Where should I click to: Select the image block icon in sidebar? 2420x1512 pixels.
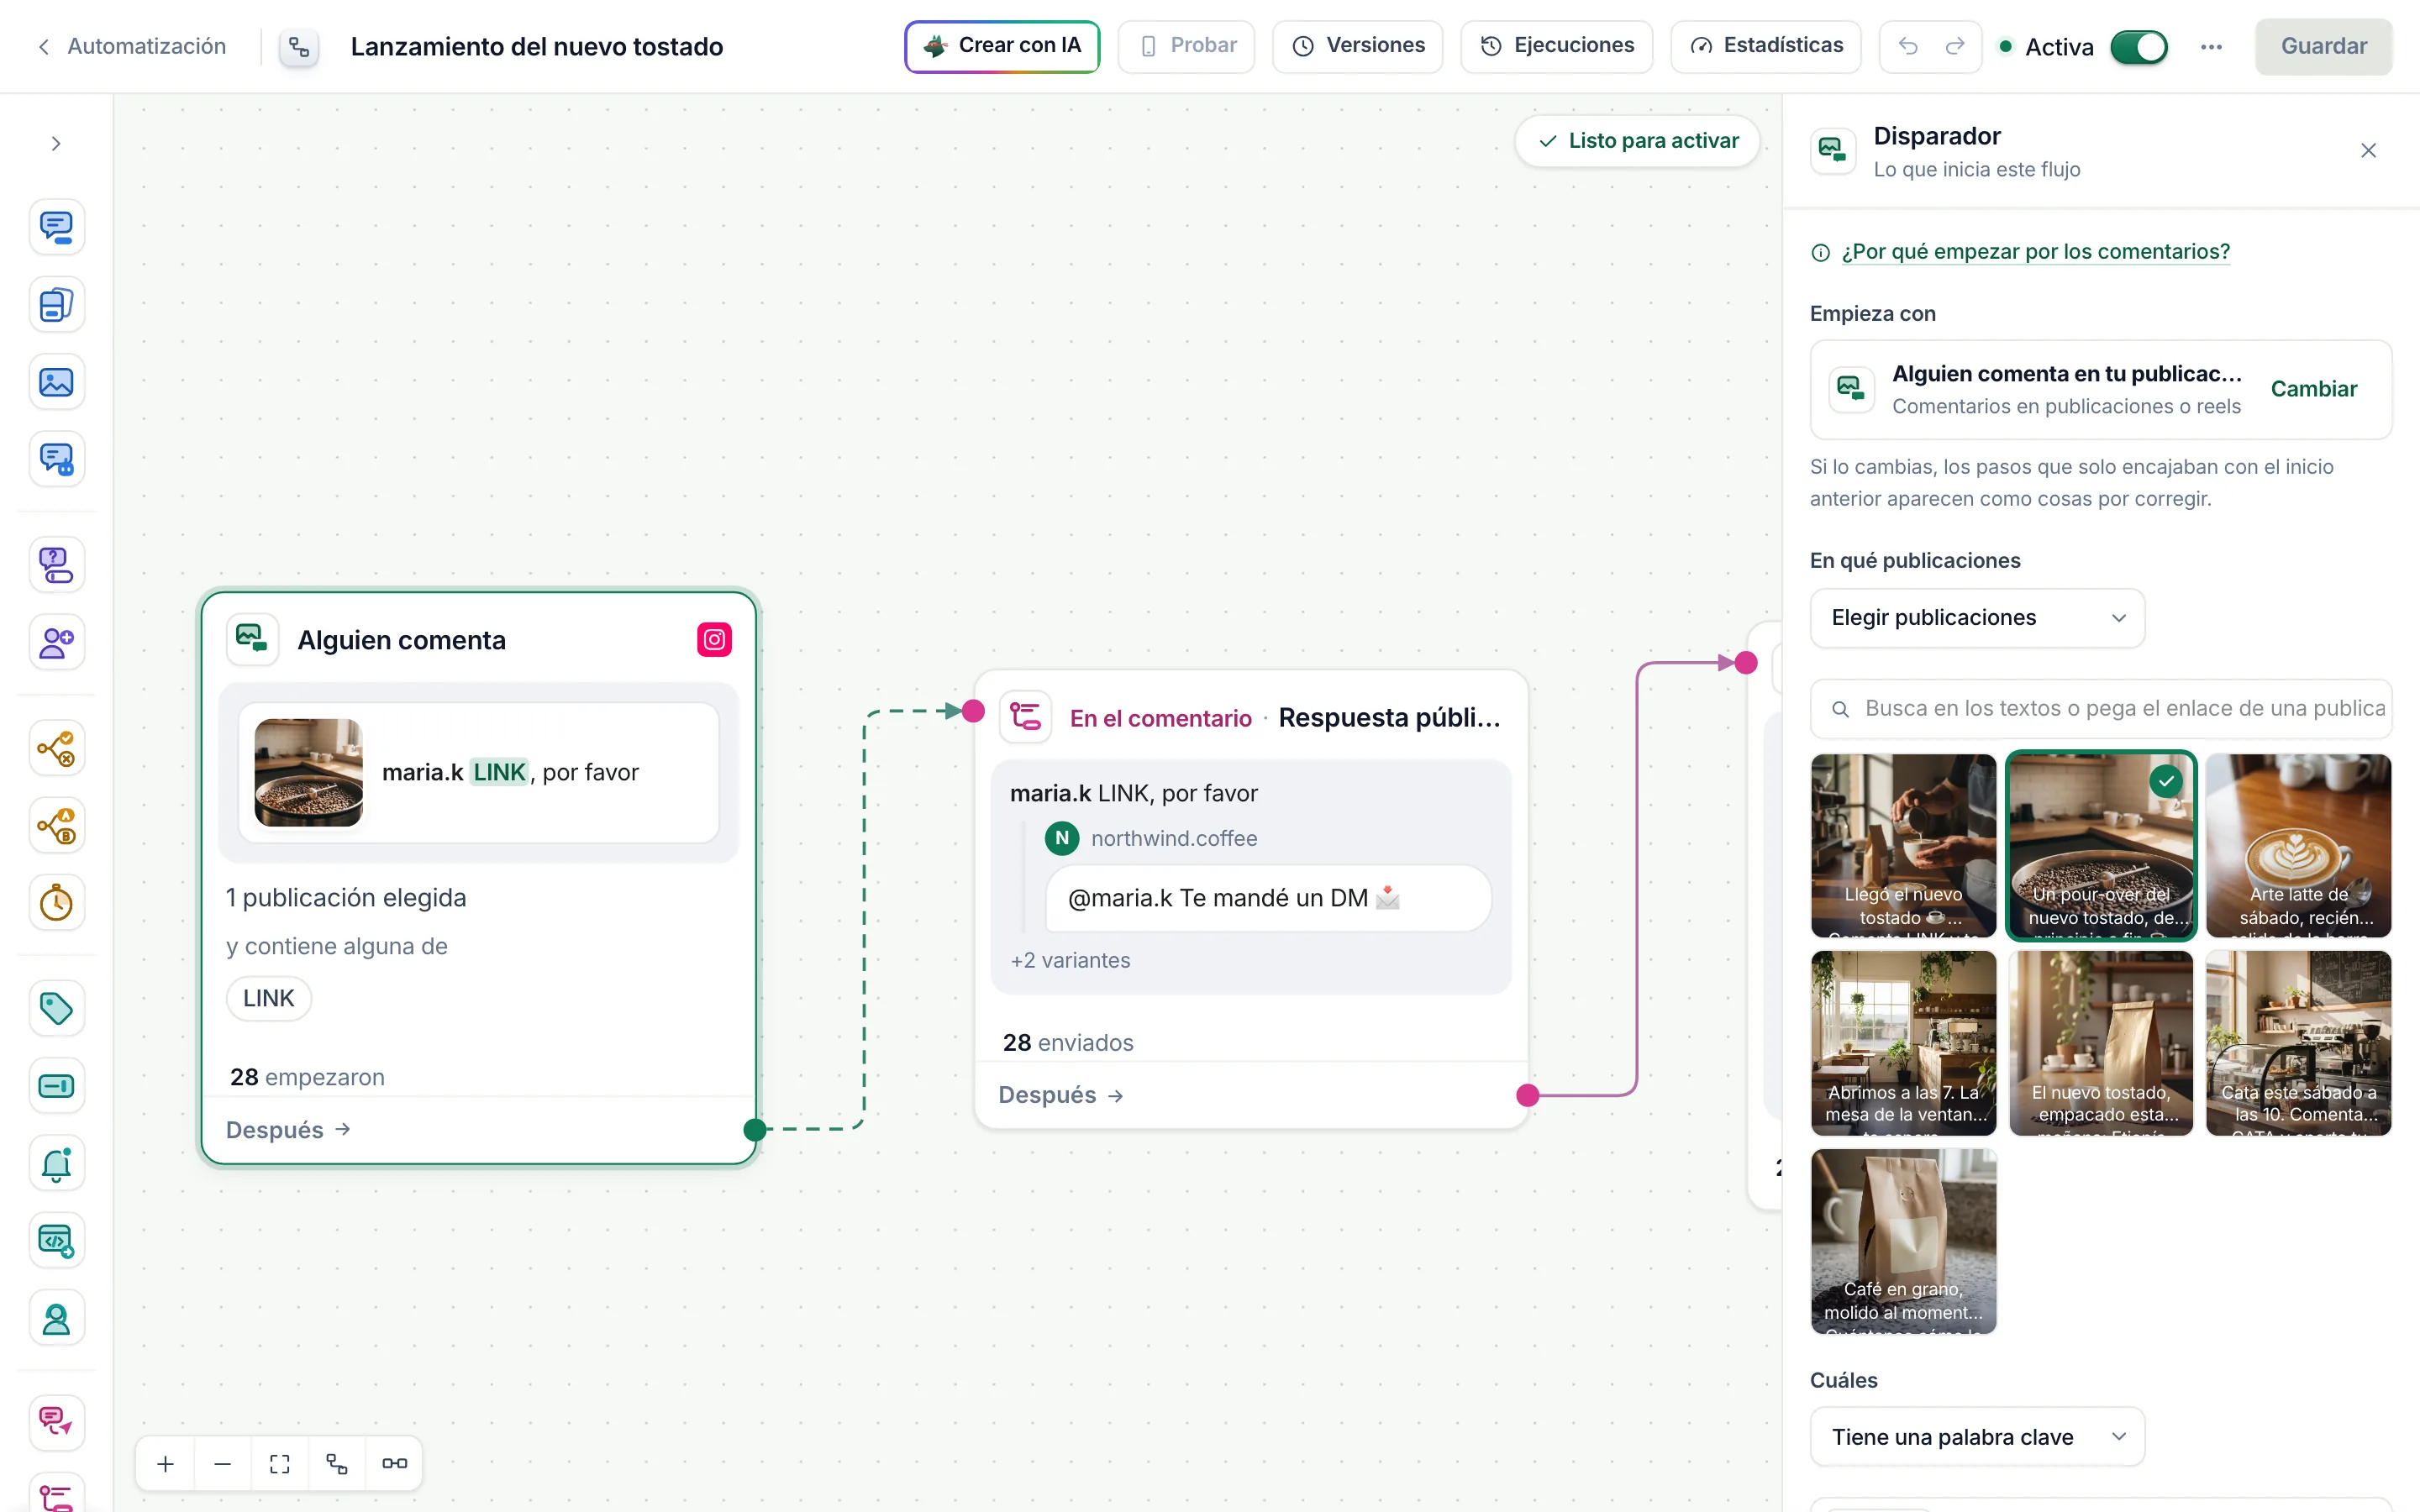pyautogui.click(x=56, y=382)
